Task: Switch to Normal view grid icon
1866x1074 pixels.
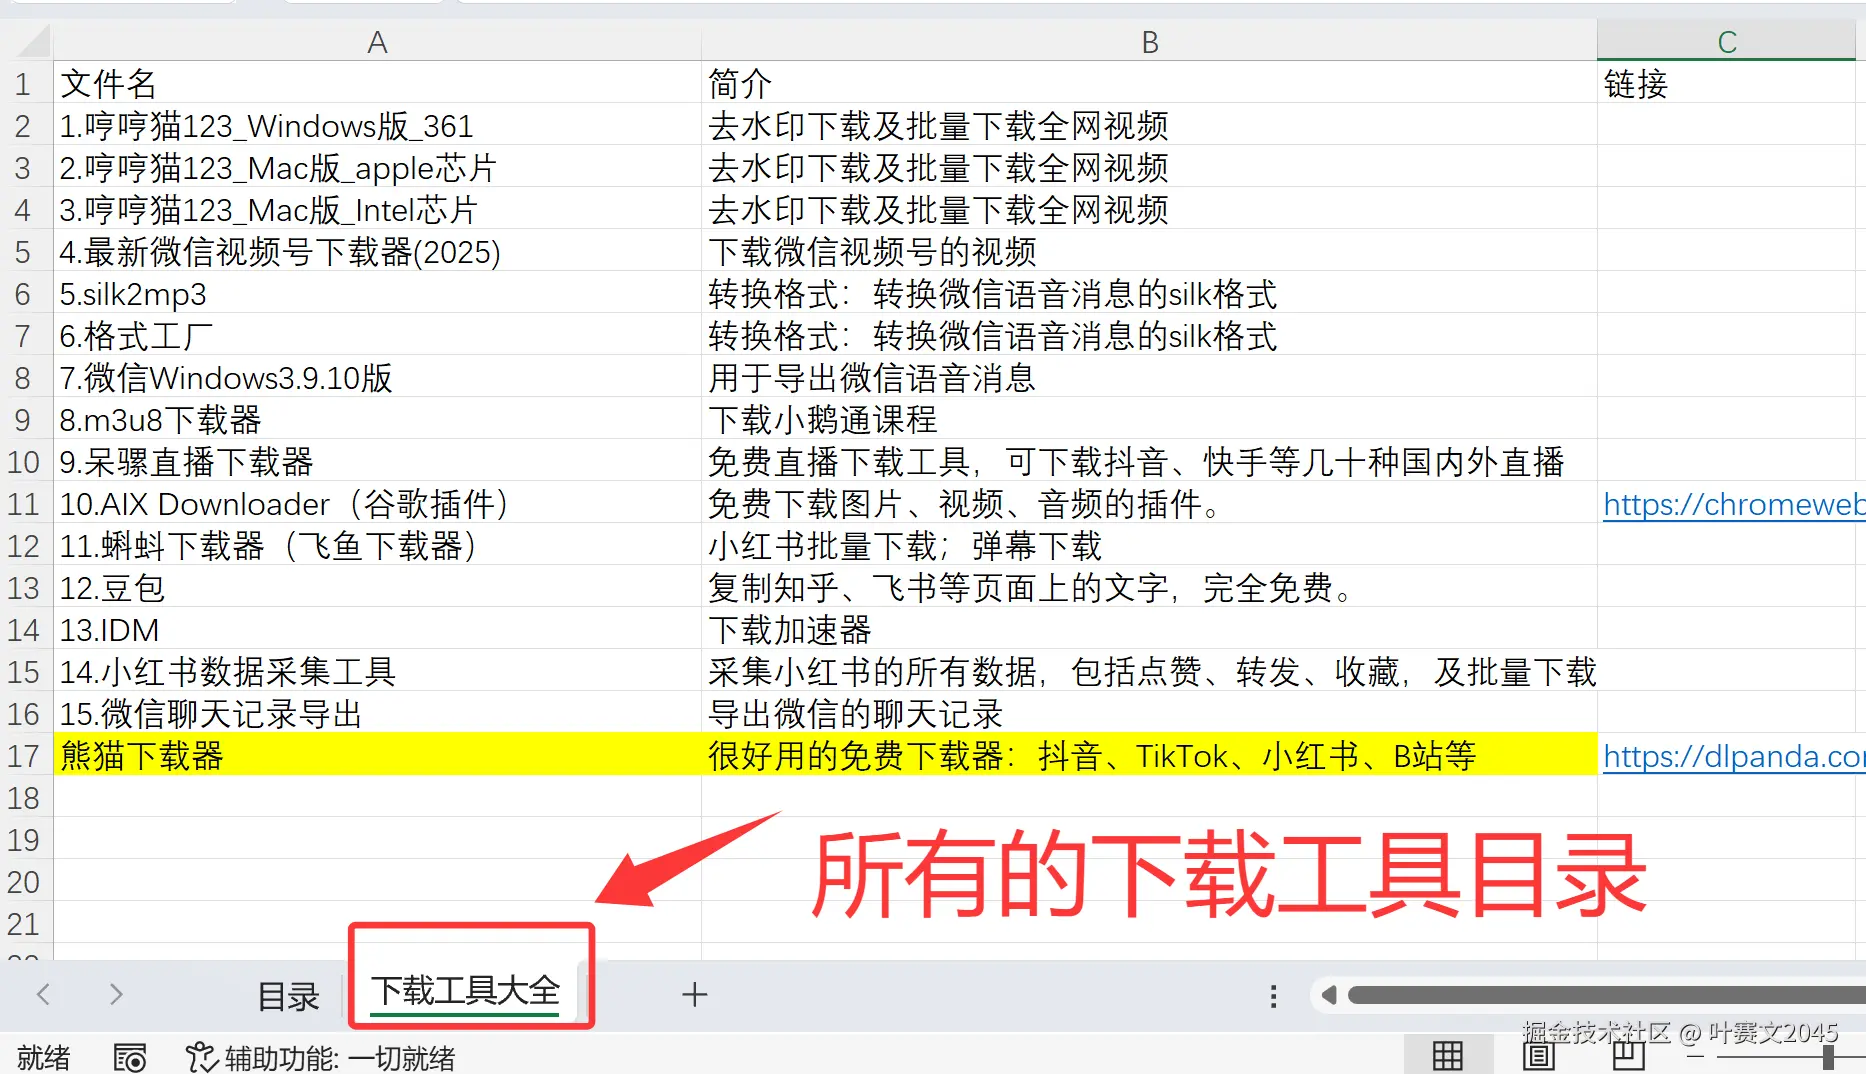Action: coord(1447,1055)
